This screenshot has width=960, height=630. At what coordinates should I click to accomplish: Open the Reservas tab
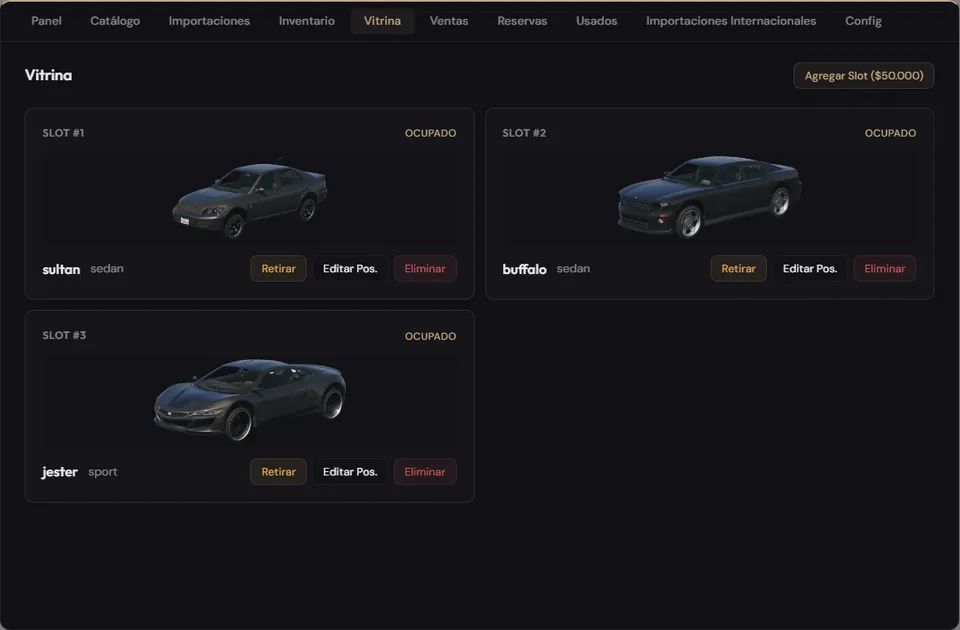522,21
